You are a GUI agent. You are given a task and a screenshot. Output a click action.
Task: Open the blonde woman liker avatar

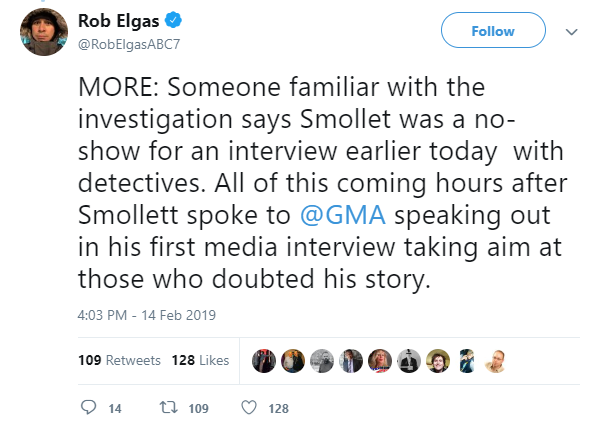tap(380, 361)
